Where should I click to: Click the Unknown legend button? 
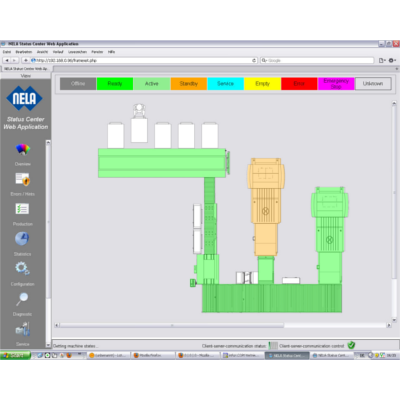(373, 84)
